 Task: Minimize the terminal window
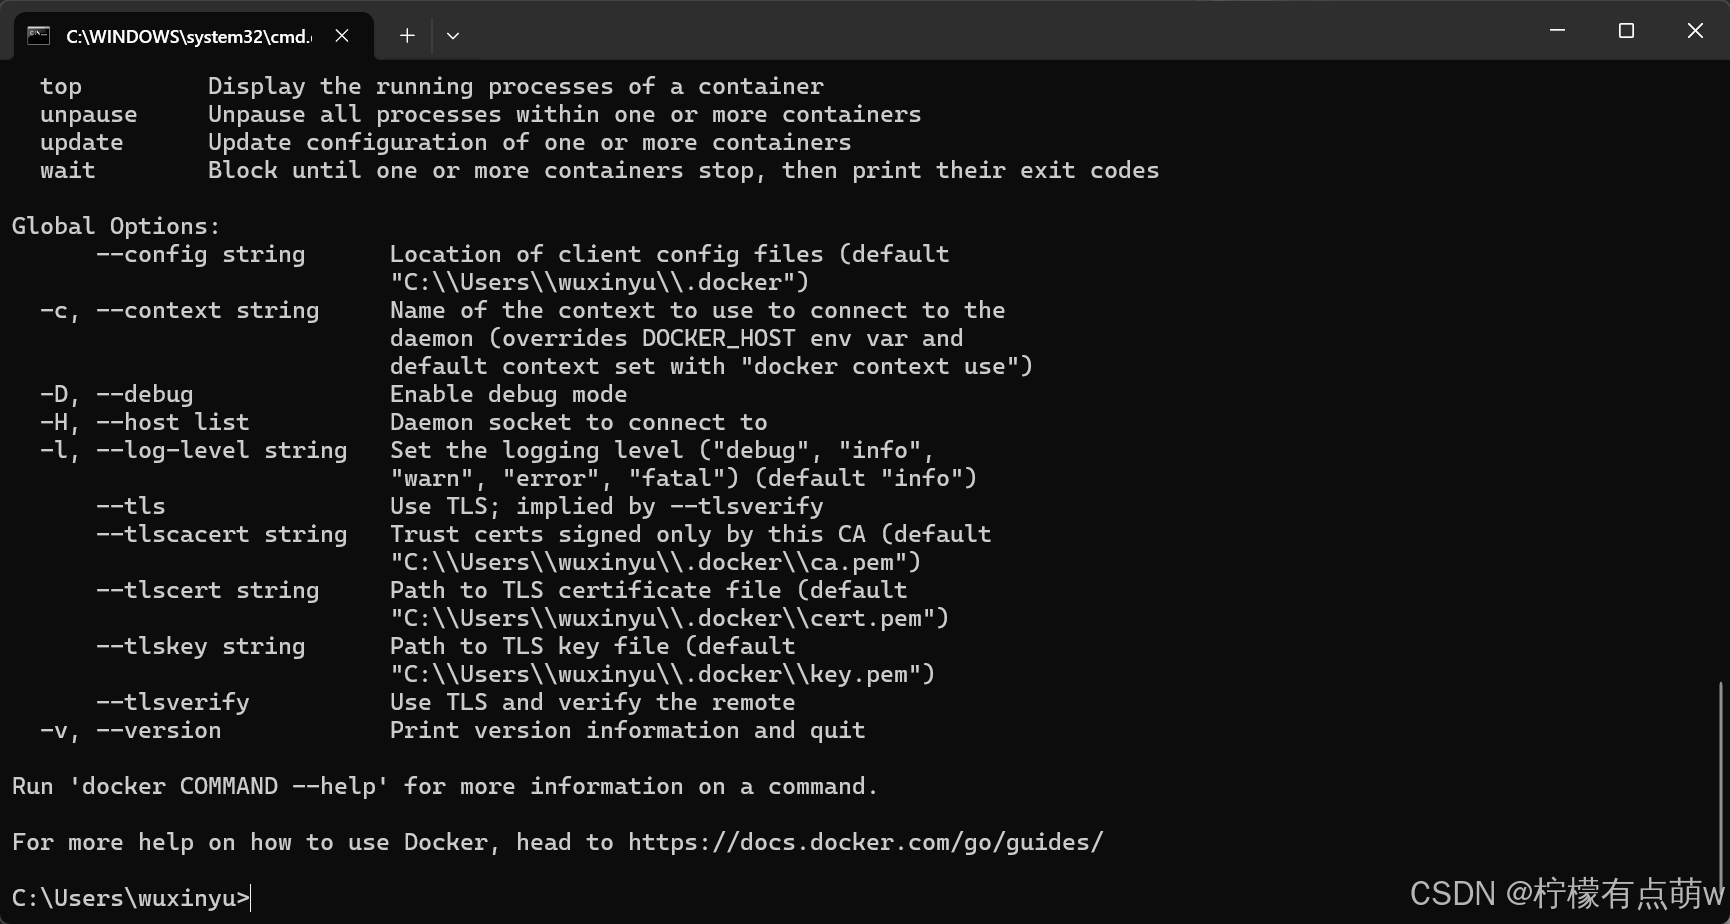(1556, 30)
